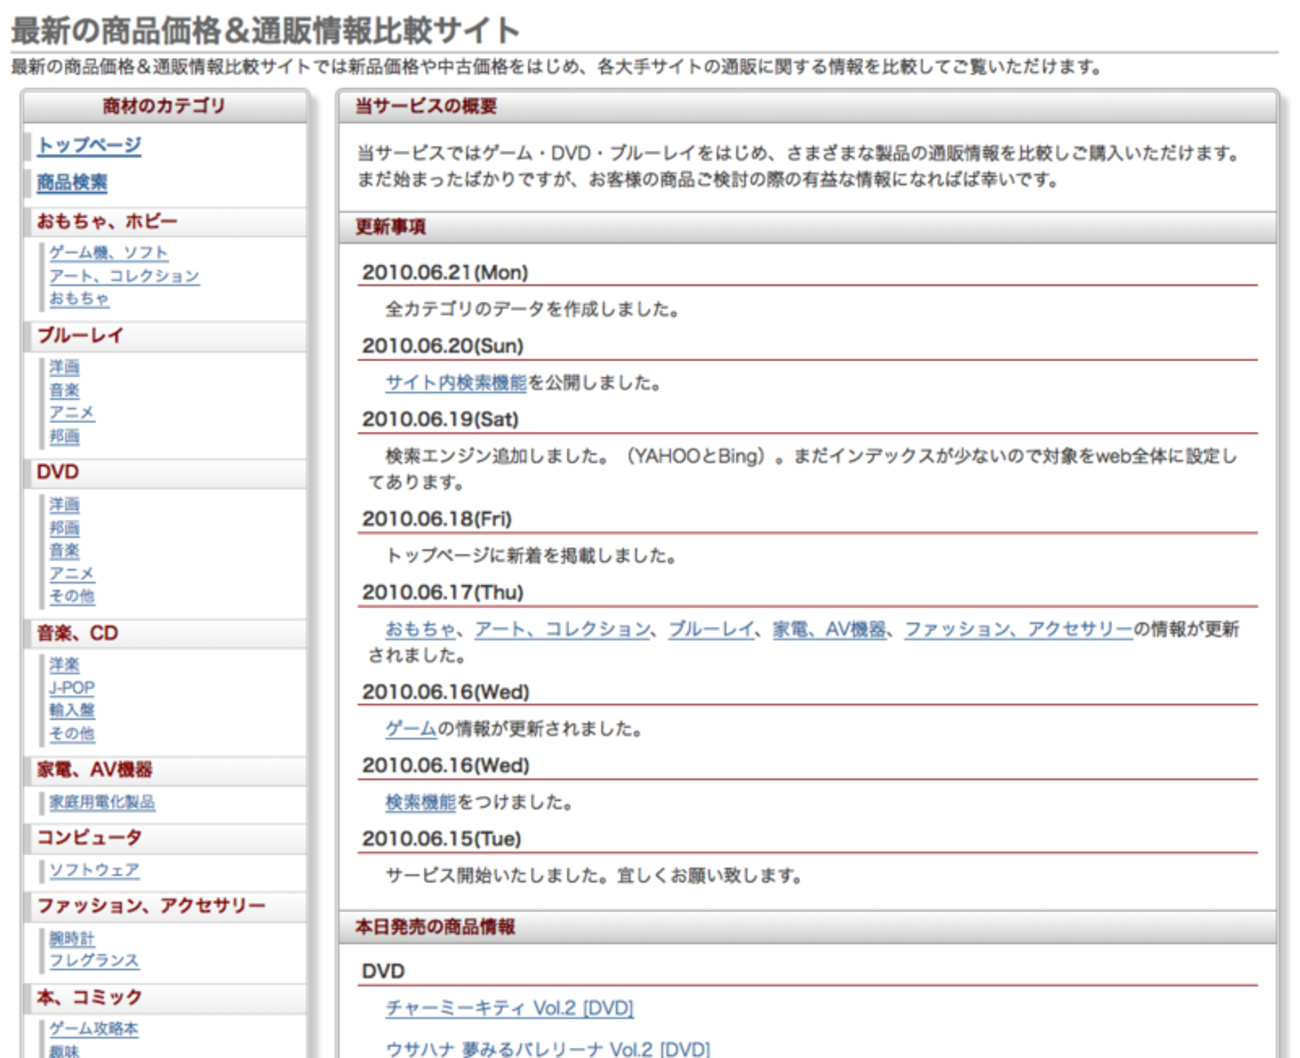Open the 腕時計 category link
Image resolution: width=1300 pixels, height=1058 pixels.
71,938
